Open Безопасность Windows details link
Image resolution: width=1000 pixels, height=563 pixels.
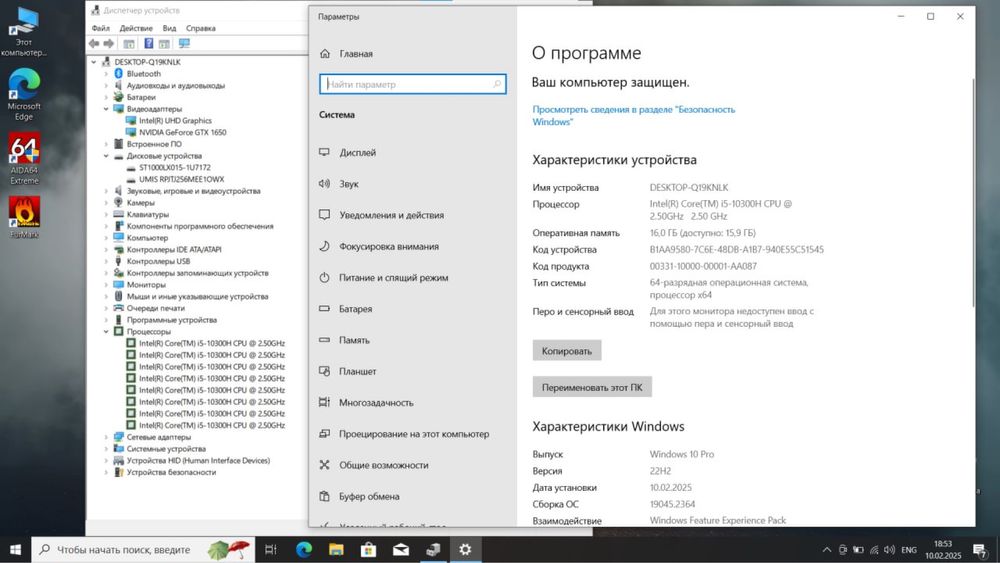click(633, 115)
